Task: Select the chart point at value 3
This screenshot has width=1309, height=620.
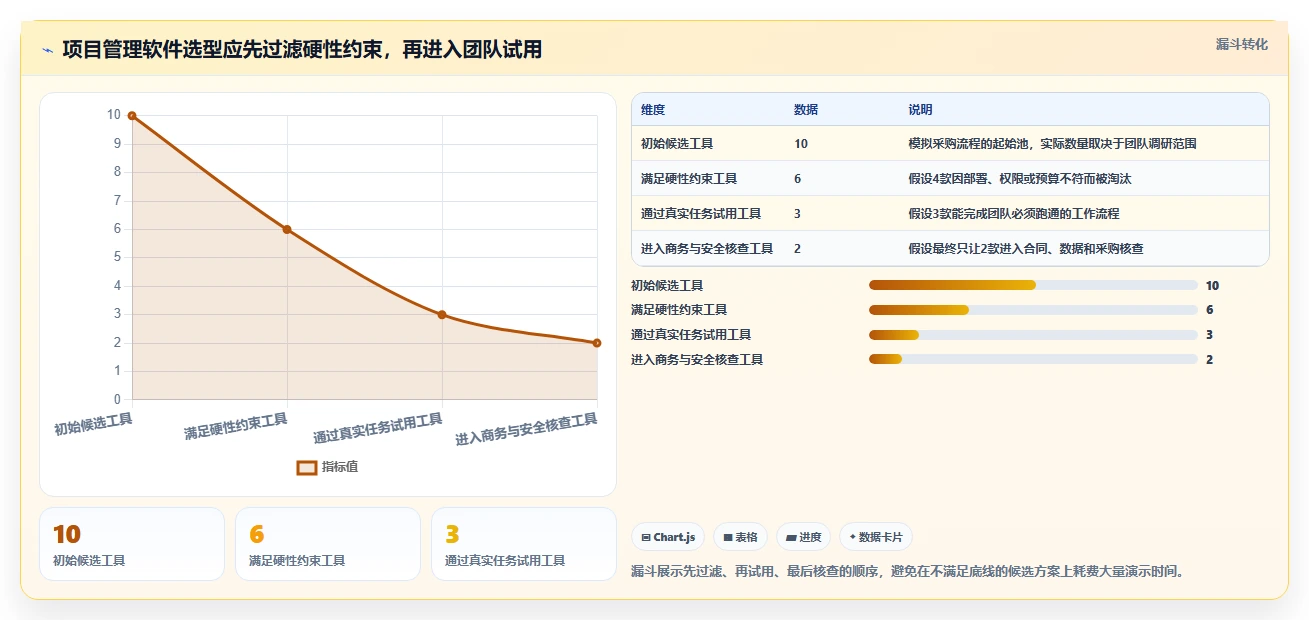Action: click(442, 315)
